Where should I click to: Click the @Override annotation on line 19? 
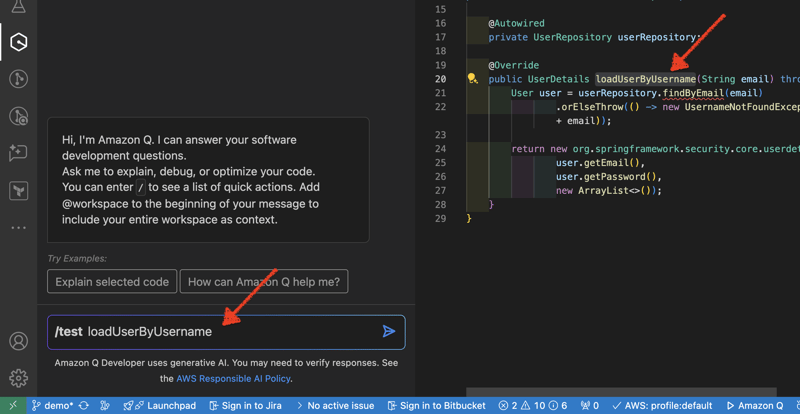tap(514, 65)
